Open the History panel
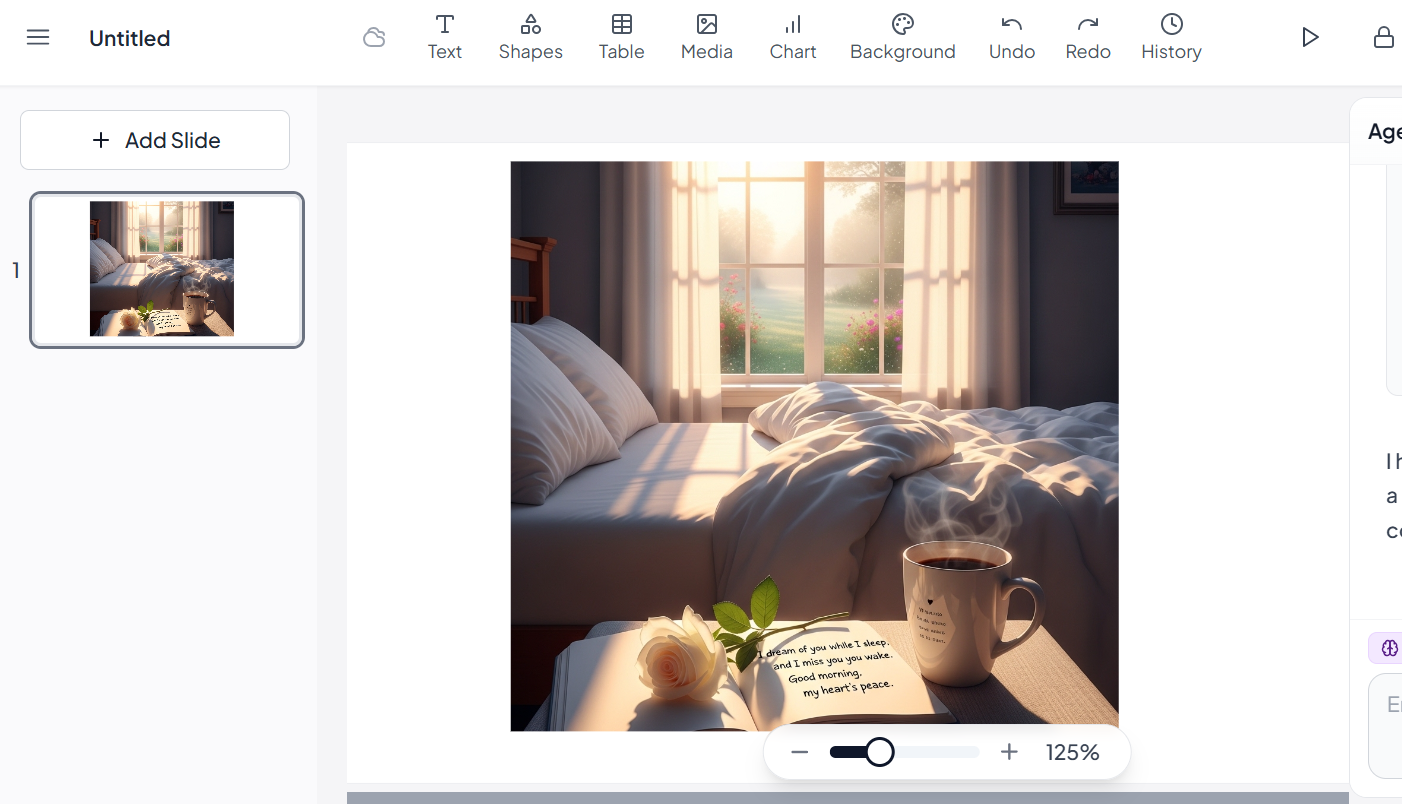 click(1172, 38)
